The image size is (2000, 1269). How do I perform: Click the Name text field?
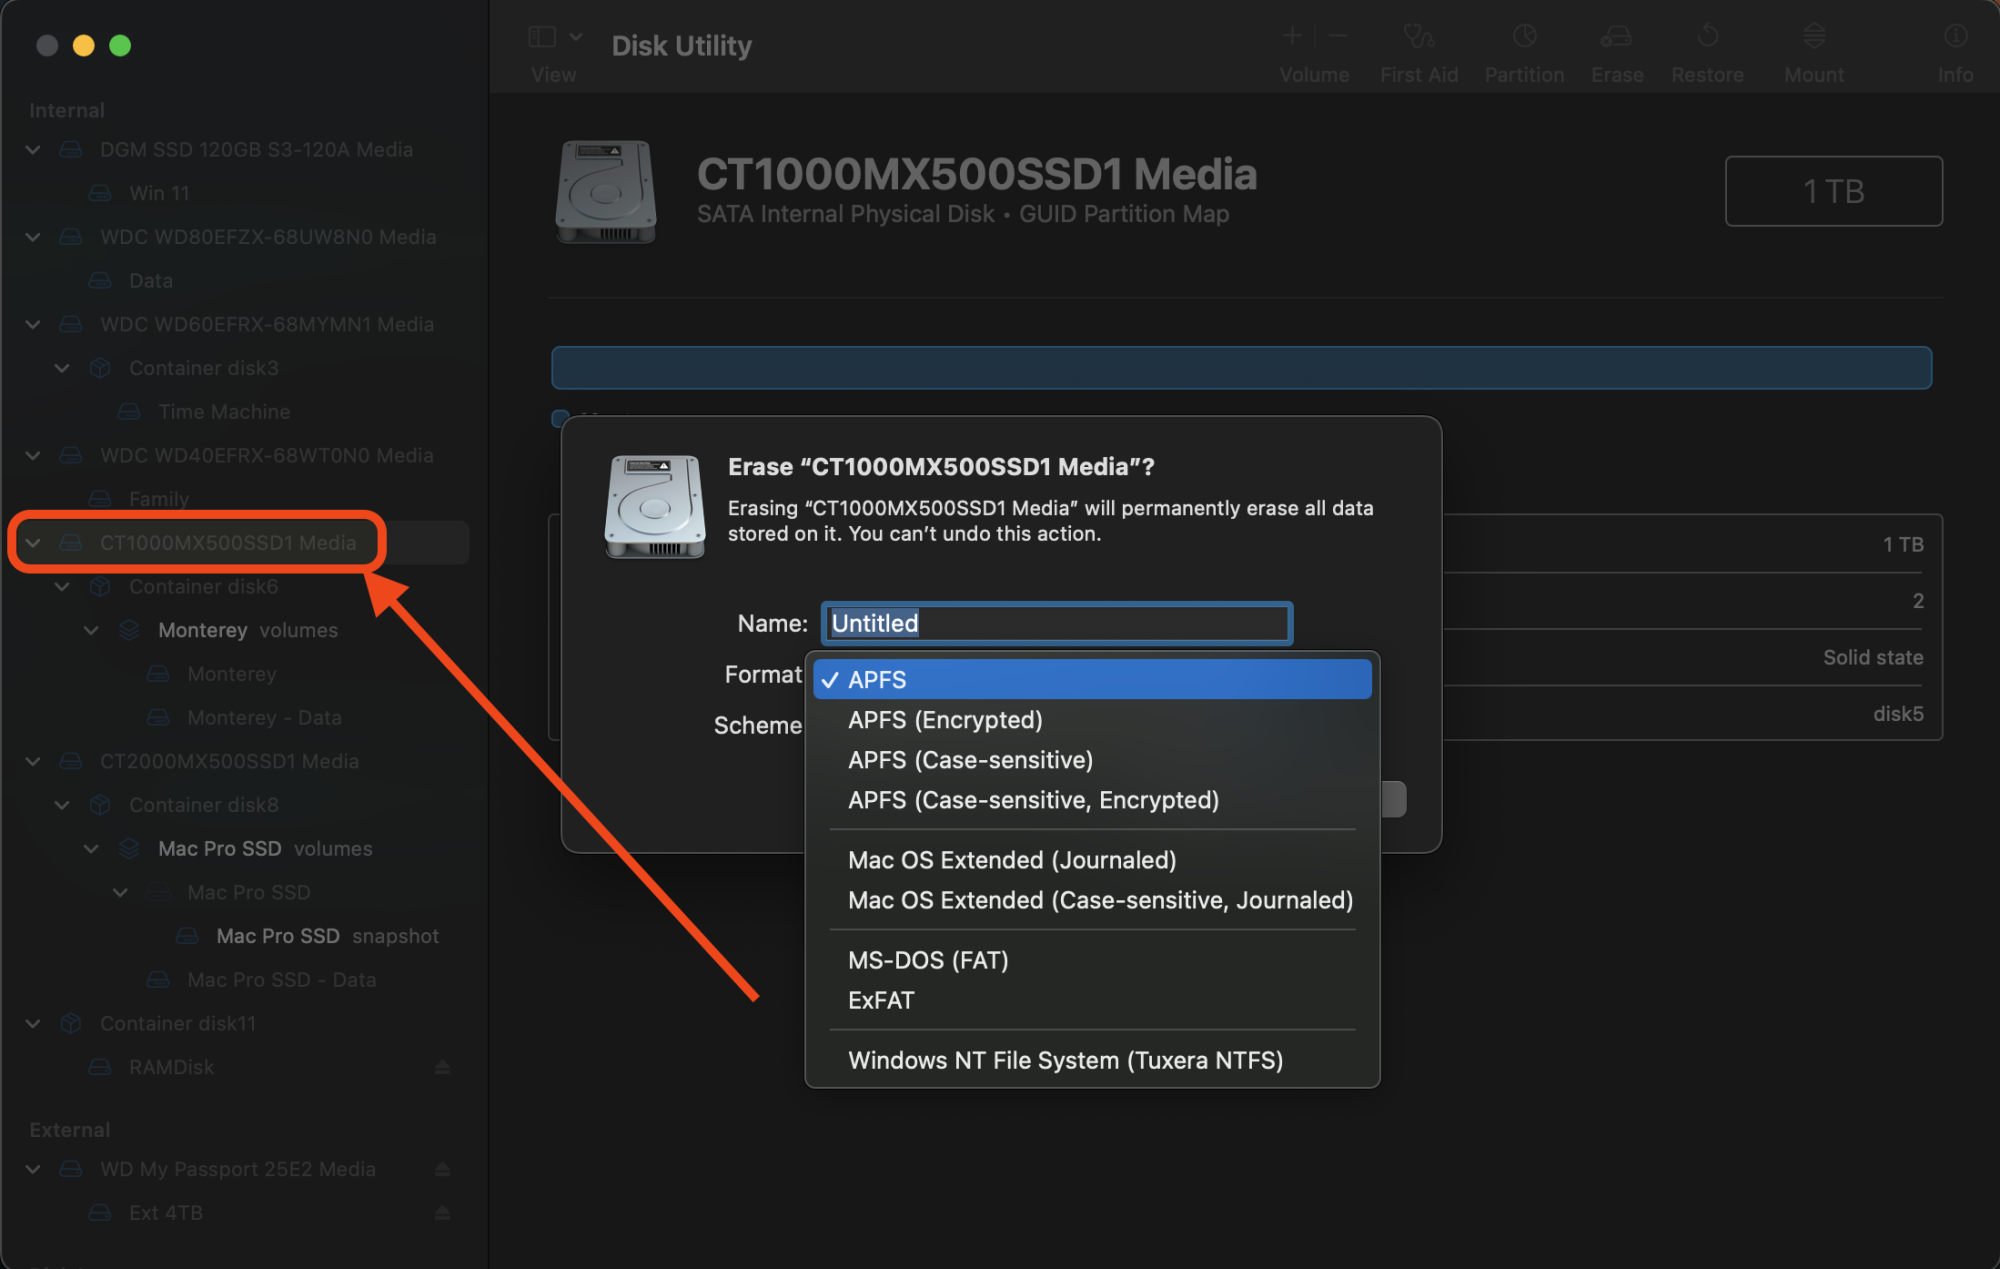1056,623
